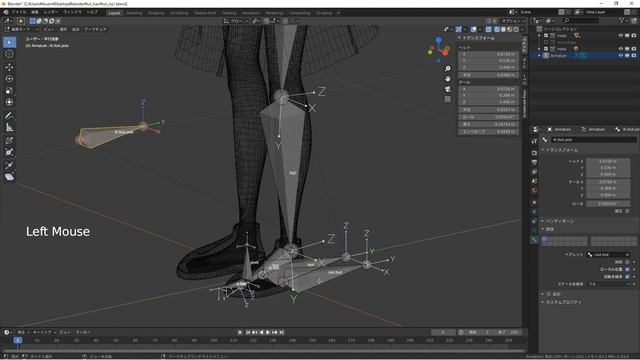Click the Blender logo icon
640x360 pixels.
(6, 12)
